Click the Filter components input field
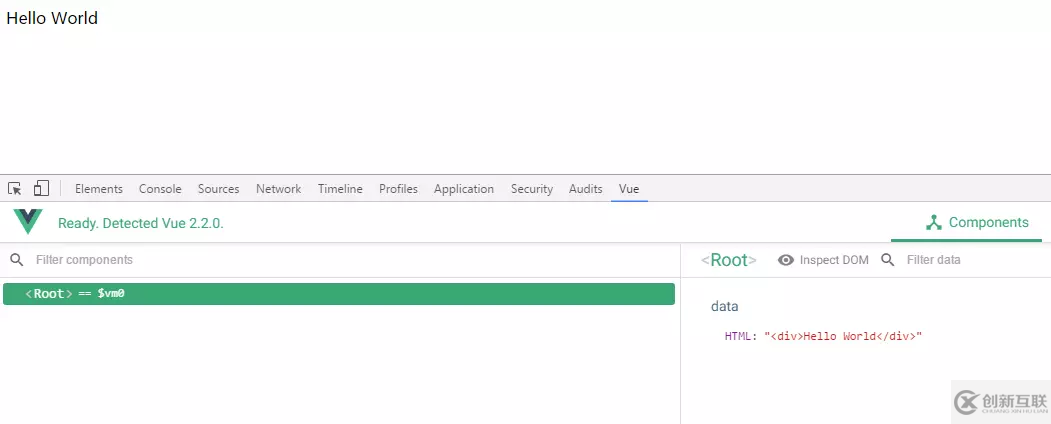This screenshot has width=1051, height=424. (200, 260)
